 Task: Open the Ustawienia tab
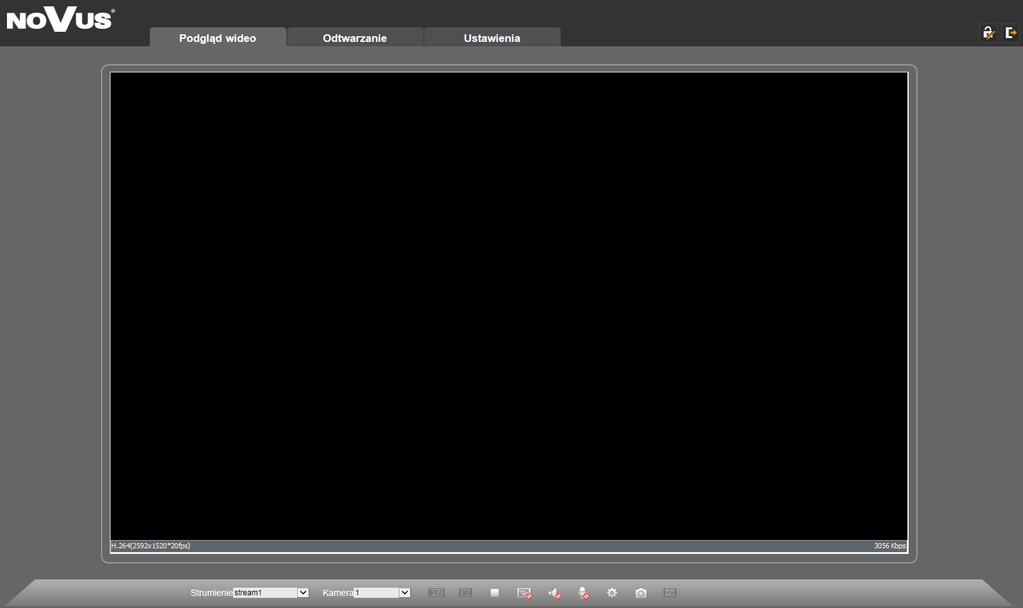coord(492,37)
